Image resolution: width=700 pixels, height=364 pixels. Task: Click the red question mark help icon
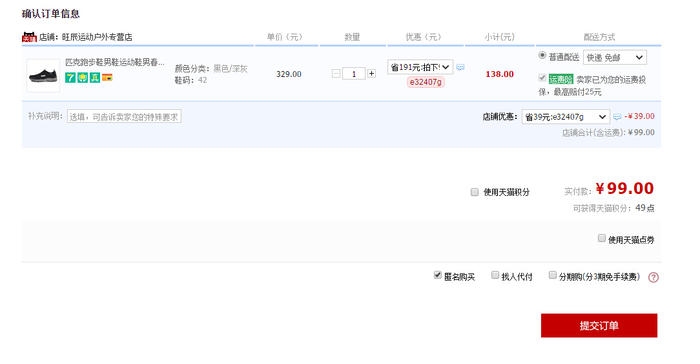(x=653, y=277)
